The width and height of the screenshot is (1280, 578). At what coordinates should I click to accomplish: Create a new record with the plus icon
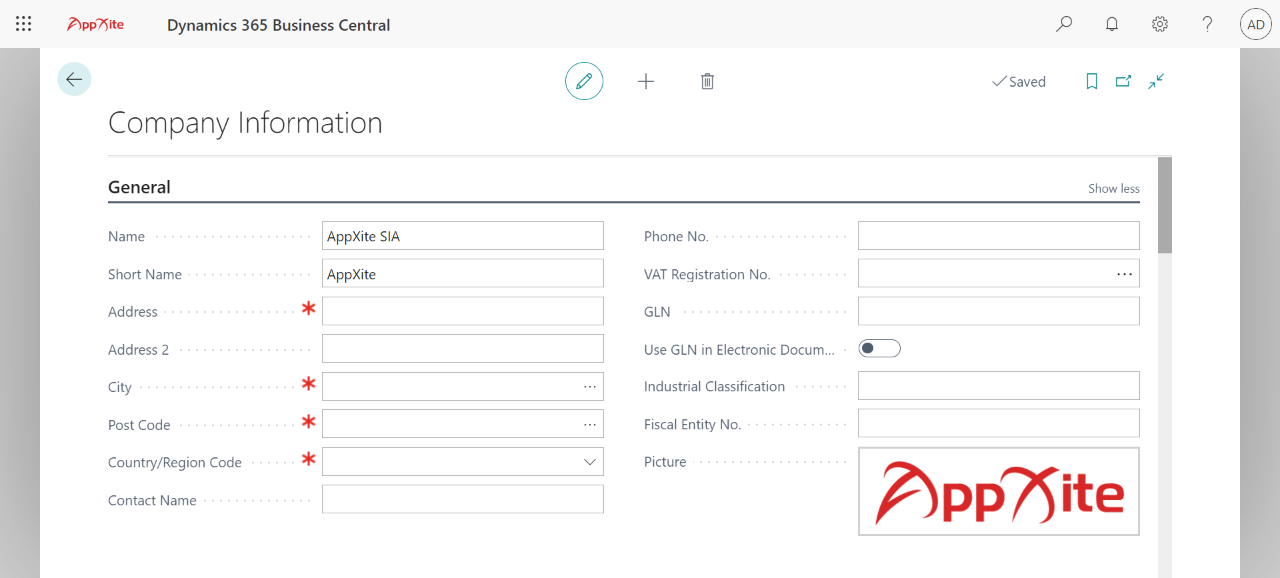pos(646,81)
